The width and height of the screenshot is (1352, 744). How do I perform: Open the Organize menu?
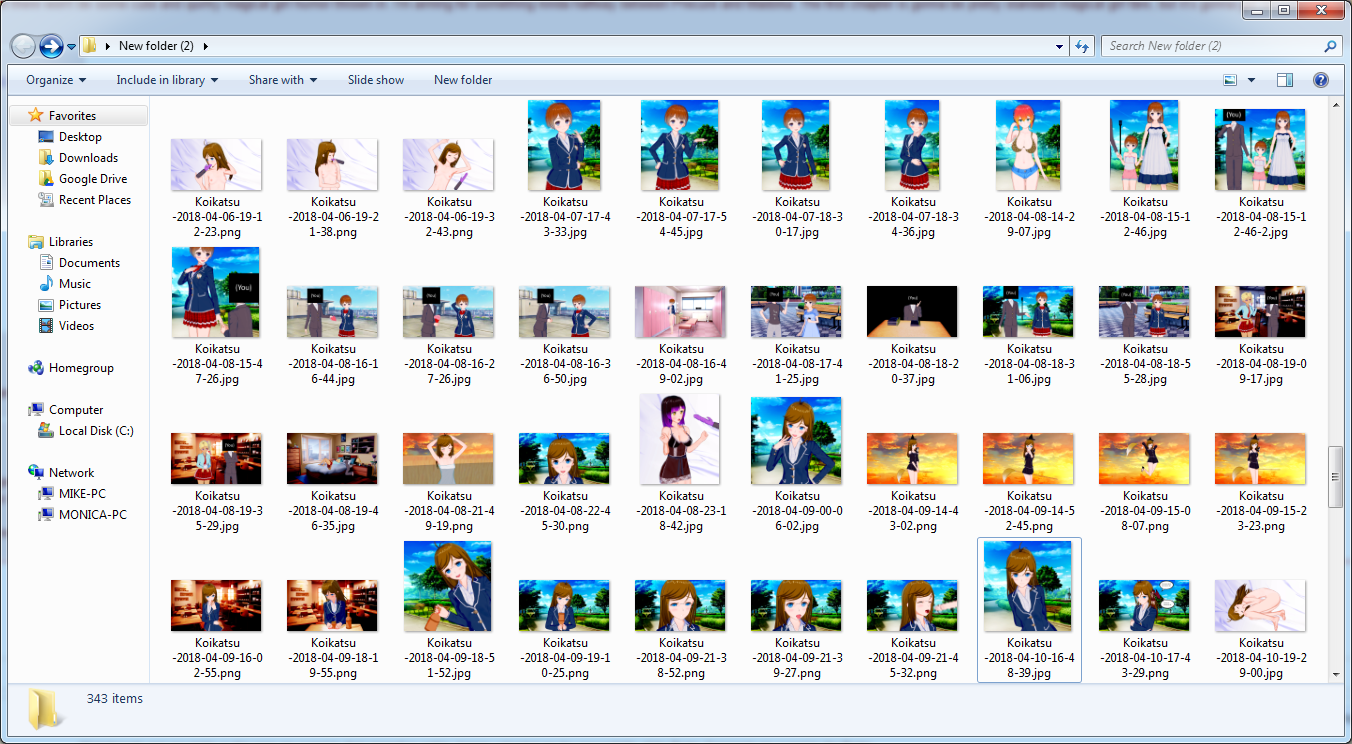[56, 80]
